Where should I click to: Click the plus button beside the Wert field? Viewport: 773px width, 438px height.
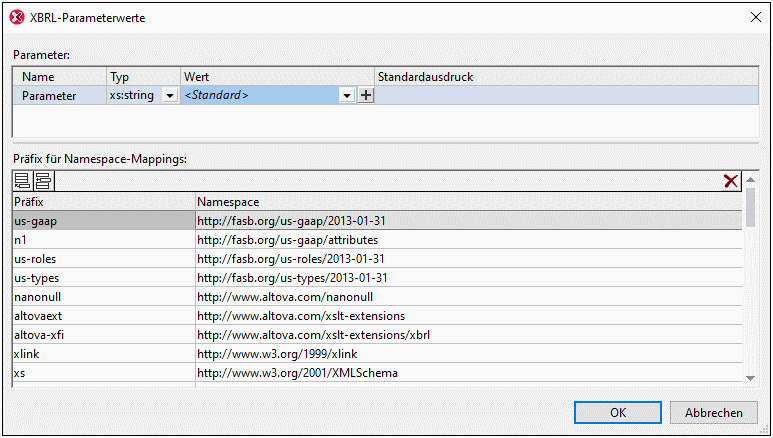click(x=366, y=95)
